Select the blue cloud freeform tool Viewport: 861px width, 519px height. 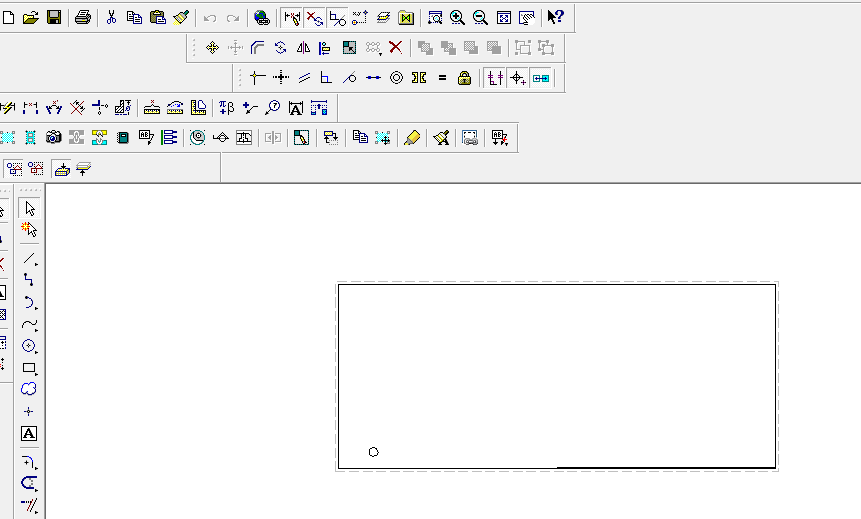(29, 389)
